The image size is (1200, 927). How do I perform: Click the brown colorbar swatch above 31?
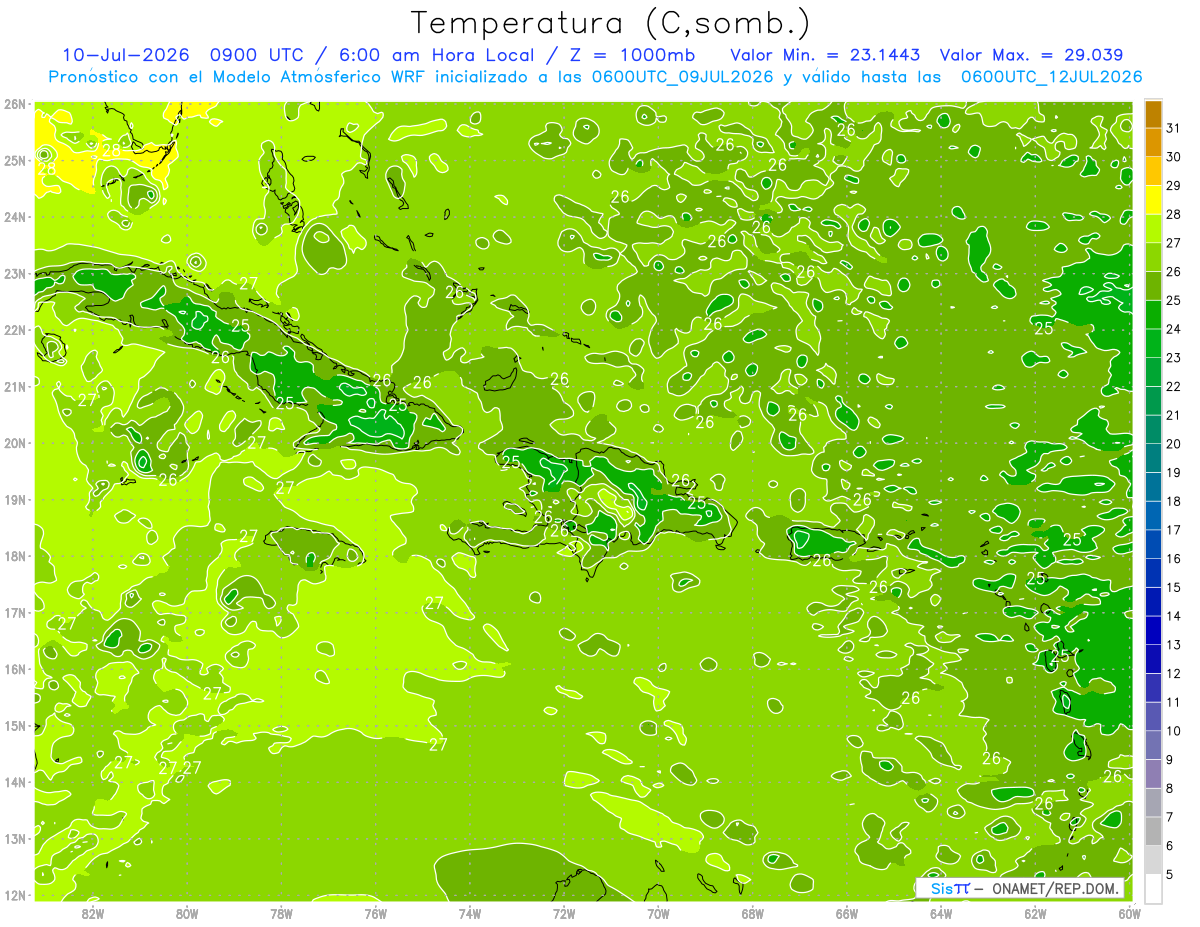tap(1153, 114)
